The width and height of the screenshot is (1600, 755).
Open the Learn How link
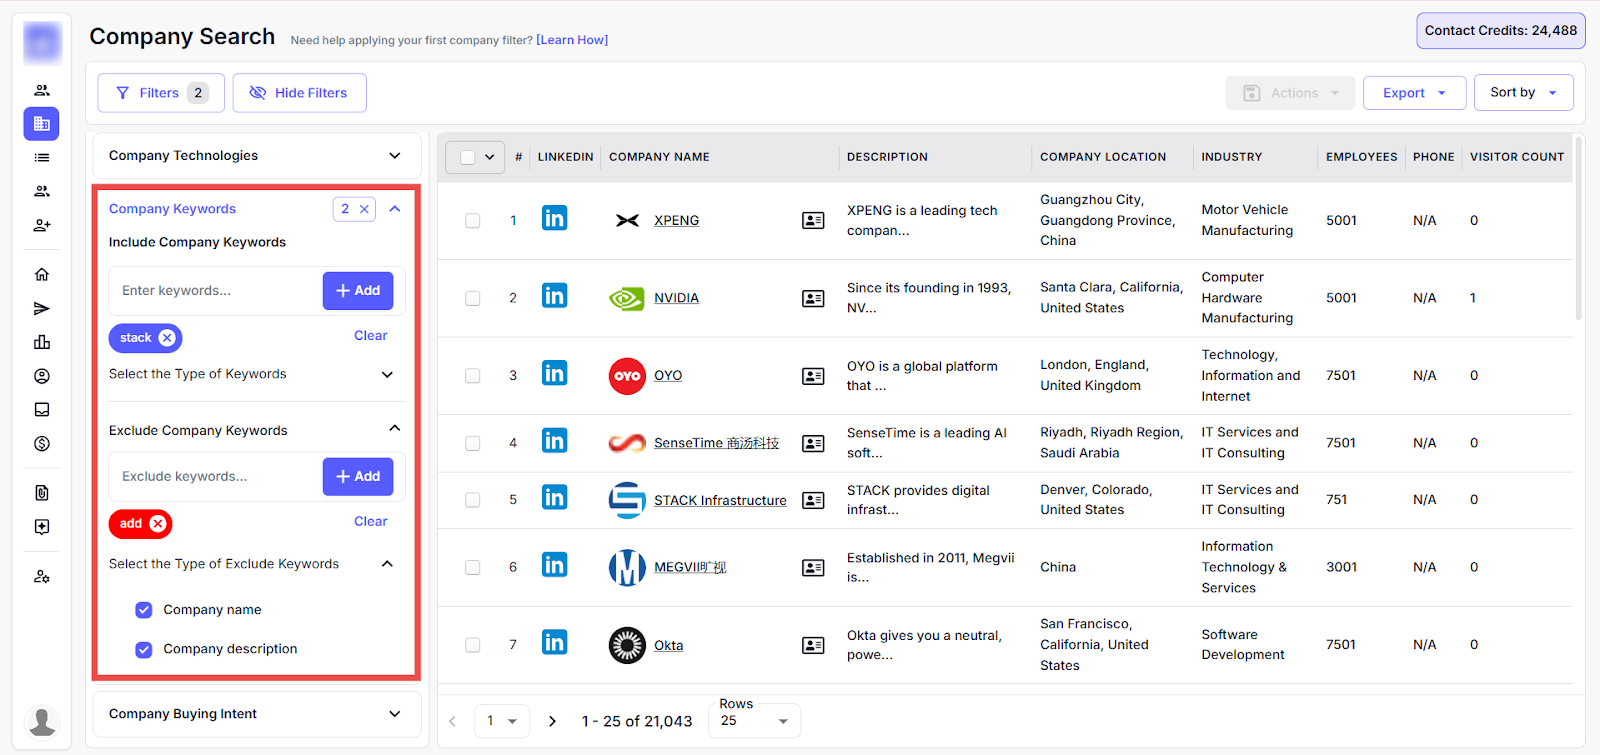click(572, 40)
